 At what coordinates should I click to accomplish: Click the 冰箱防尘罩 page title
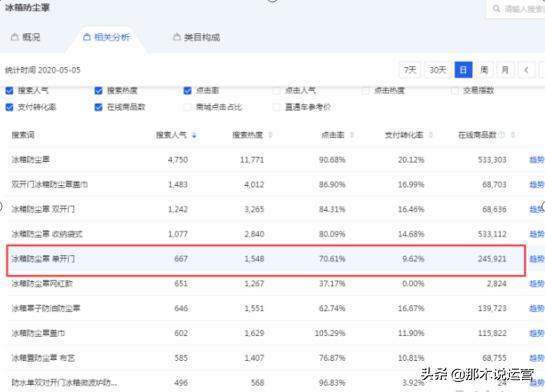[27, 7]
